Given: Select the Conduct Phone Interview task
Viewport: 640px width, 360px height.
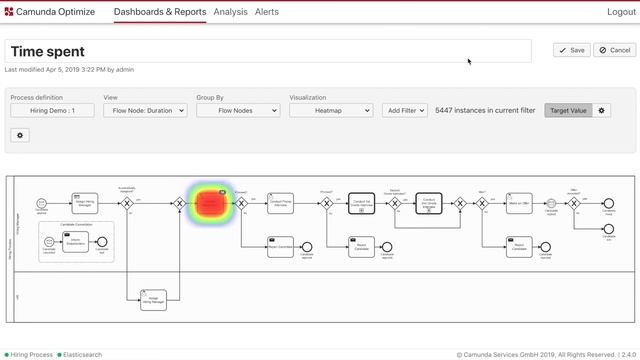Looking at the screenshot, I should (280, 203).
